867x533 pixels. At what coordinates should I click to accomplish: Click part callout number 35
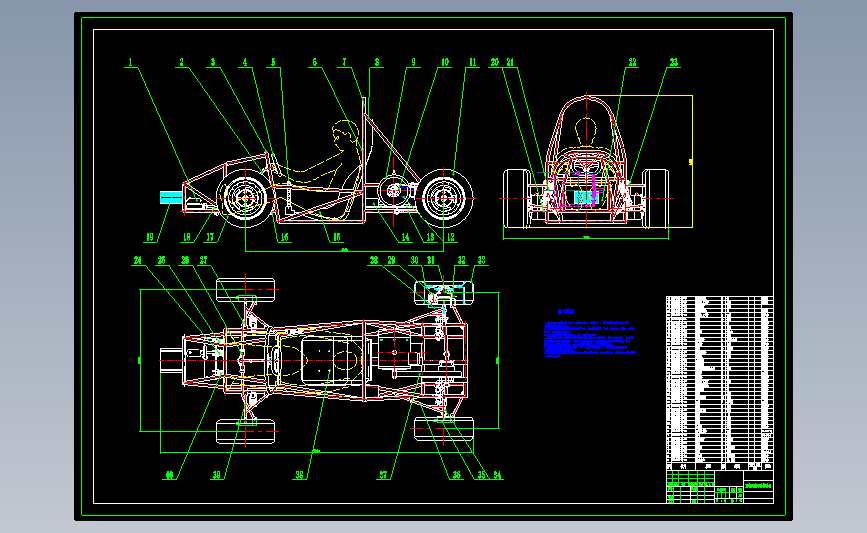tap(482, 475)
